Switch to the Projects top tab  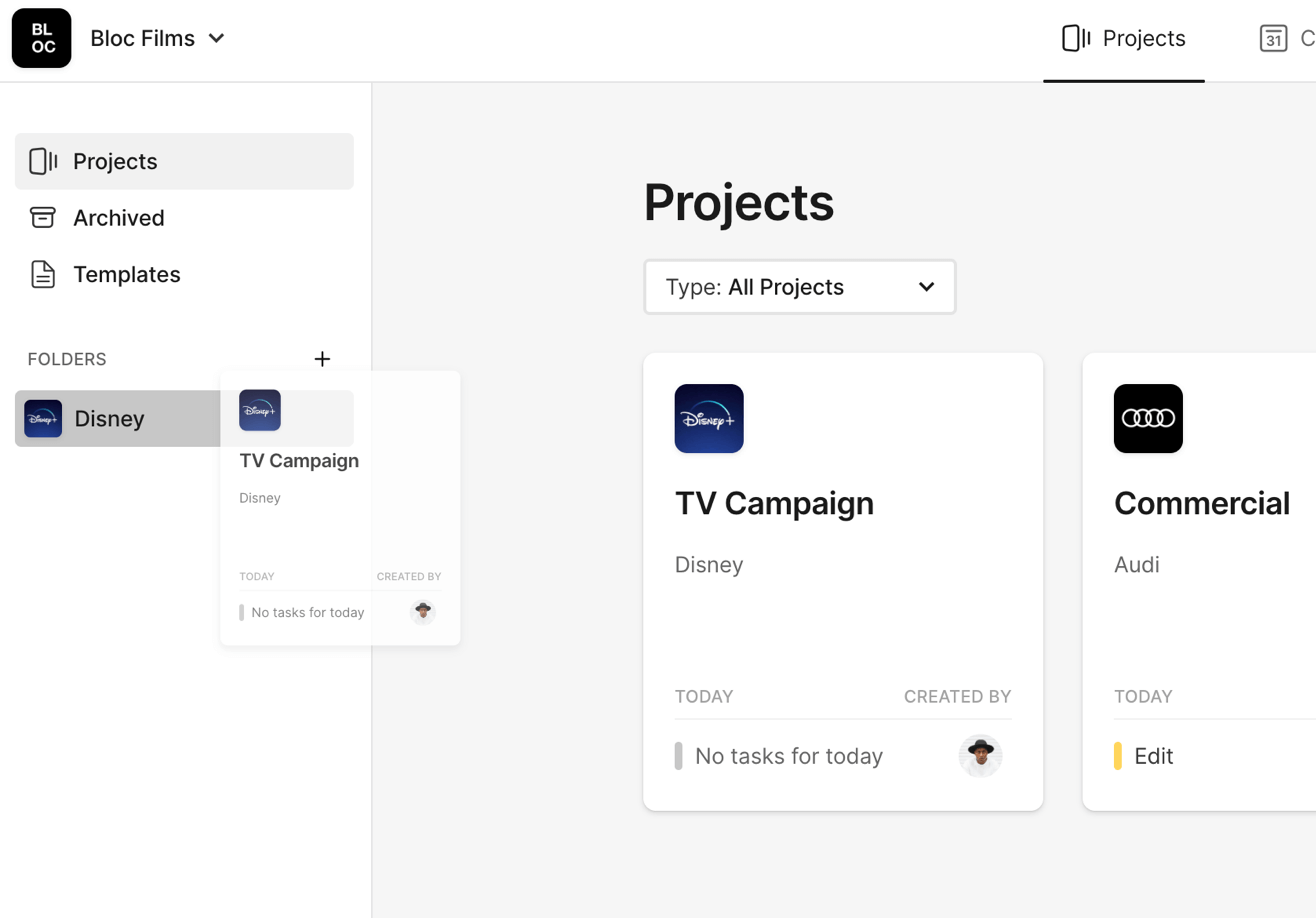click(1123, 39)
